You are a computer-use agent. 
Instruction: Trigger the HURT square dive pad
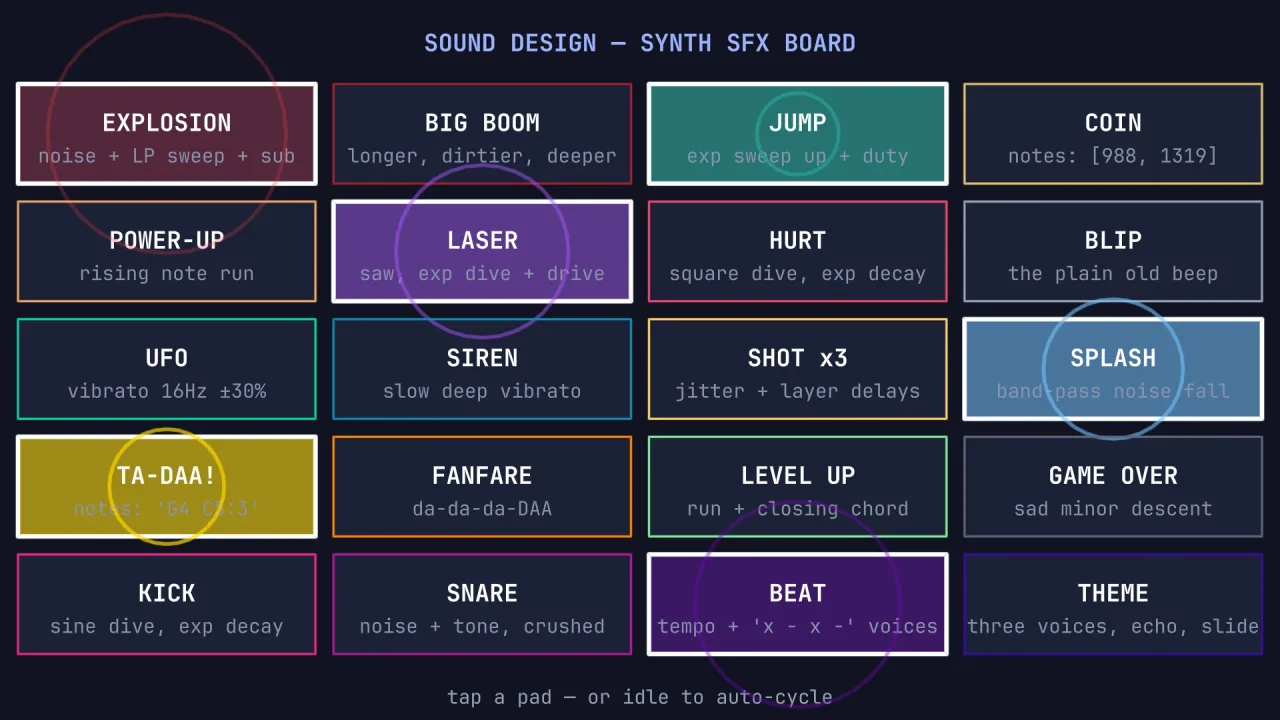tap(798, 251)
